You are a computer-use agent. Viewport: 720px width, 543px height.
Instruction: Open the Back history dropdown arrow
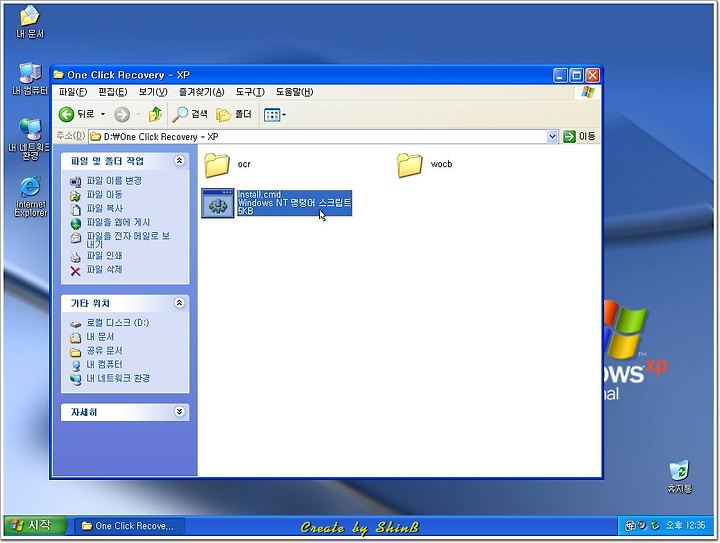point(103,114)
